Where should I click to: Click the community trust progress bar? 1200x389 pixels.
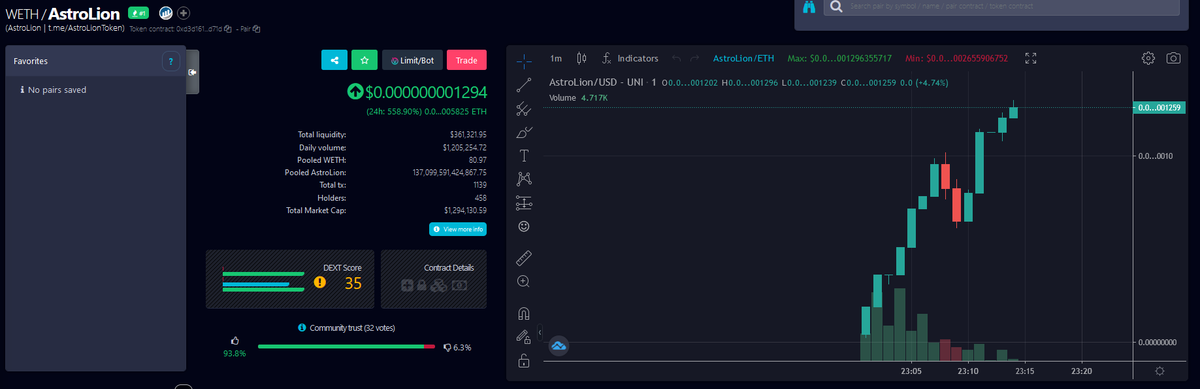pos(346,346)
